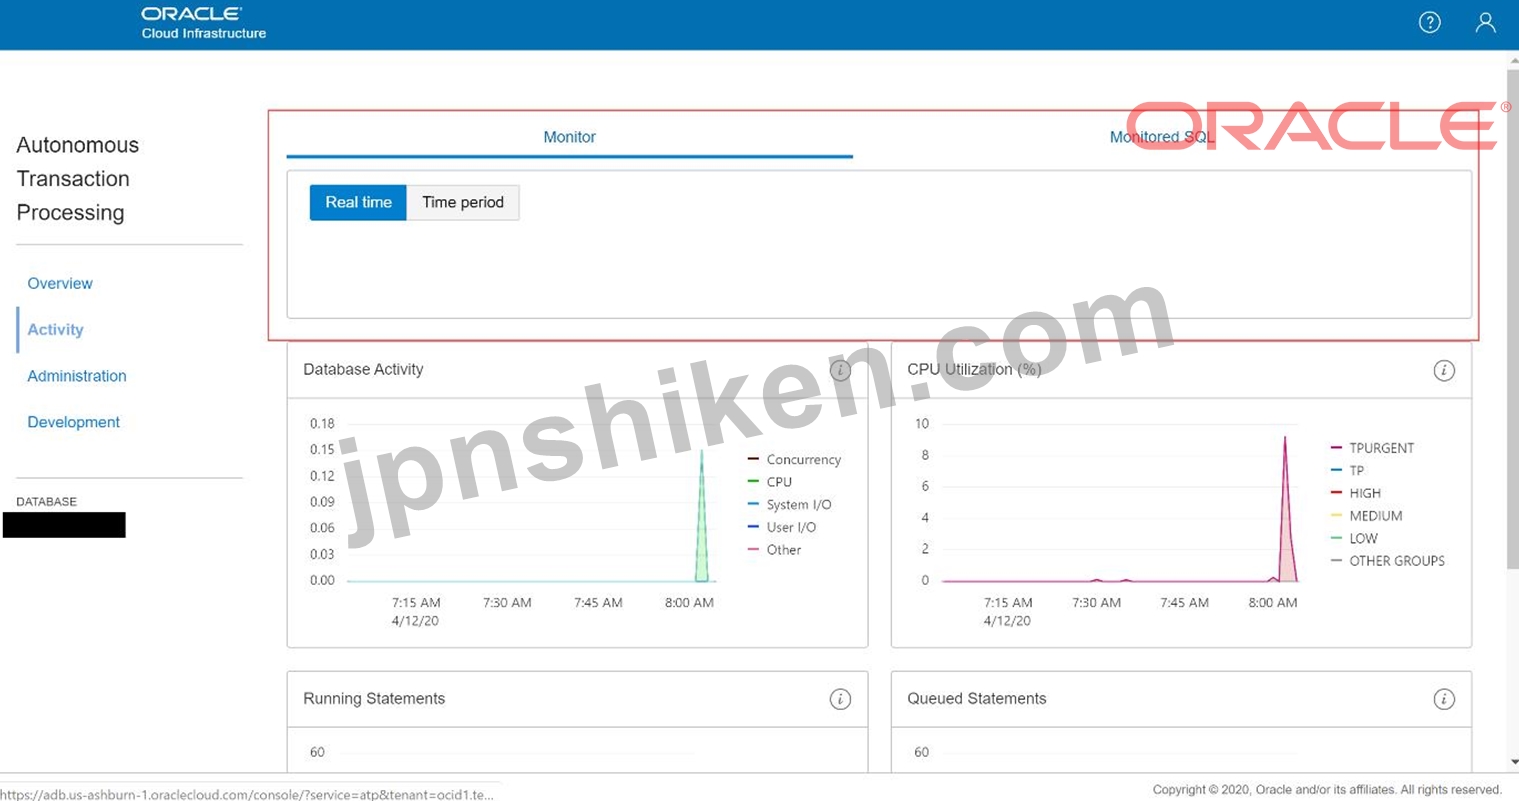Image resolution: width=1519 pixels, height=801 pixels.
Task: Click the DATABASE label in sidebar
Action: (46, 502)
